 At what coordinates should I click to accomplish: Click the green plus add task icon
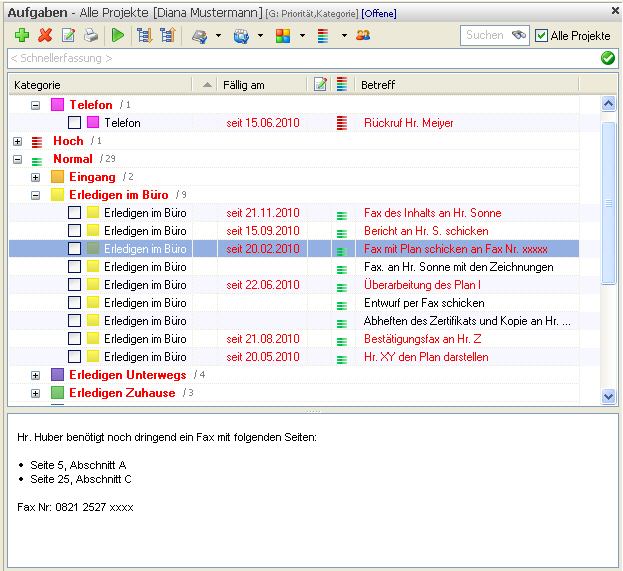click(x=22, y=35)
